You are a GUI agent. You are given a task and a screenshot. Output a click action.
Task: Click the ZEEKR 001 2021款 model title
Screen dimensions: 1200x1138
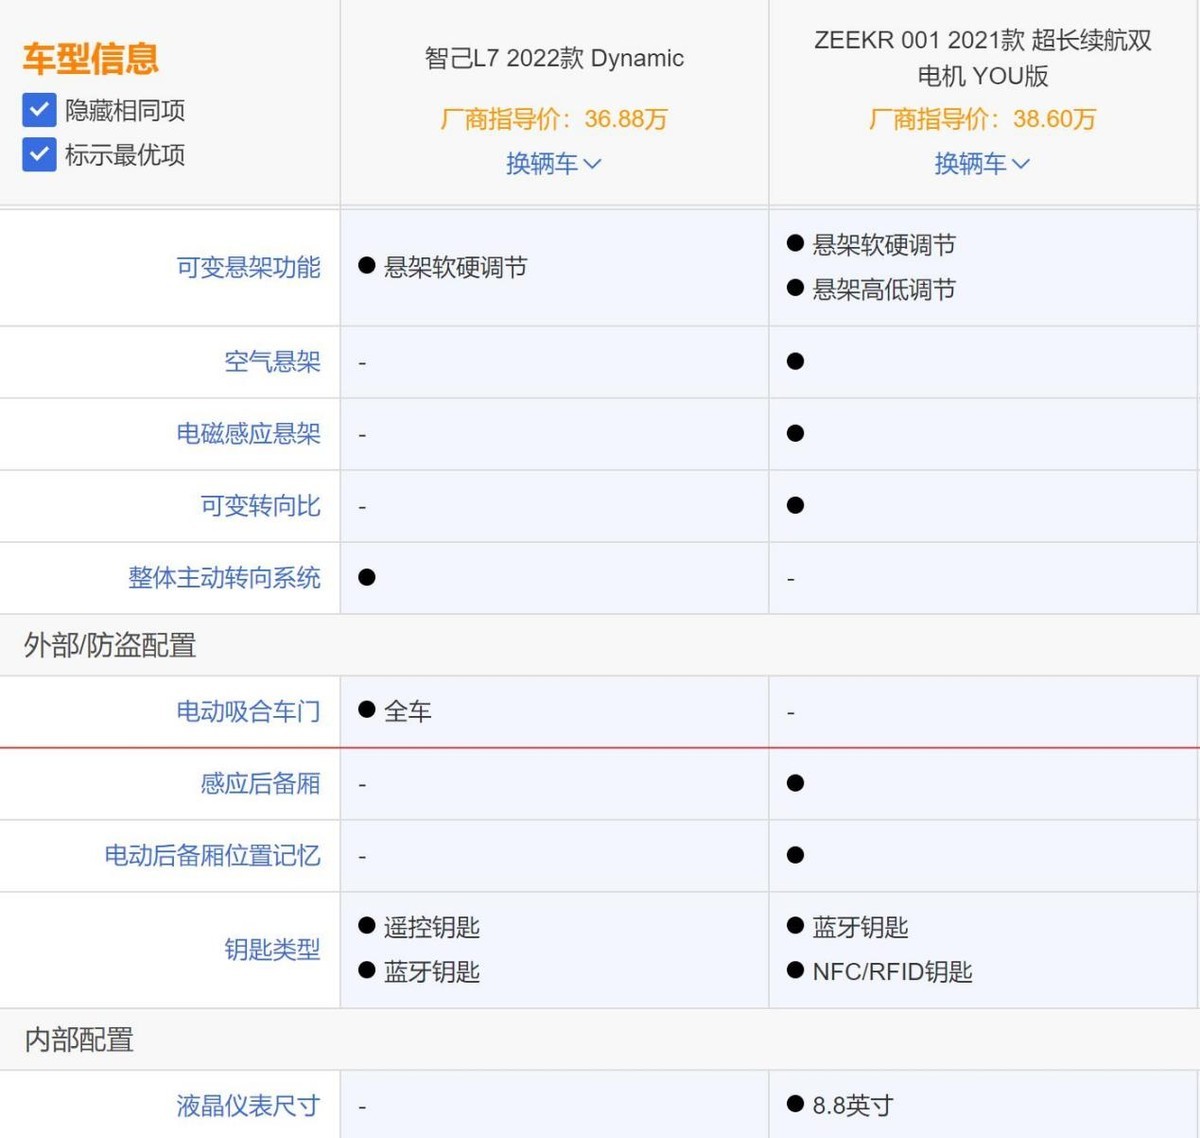(983, 58)
